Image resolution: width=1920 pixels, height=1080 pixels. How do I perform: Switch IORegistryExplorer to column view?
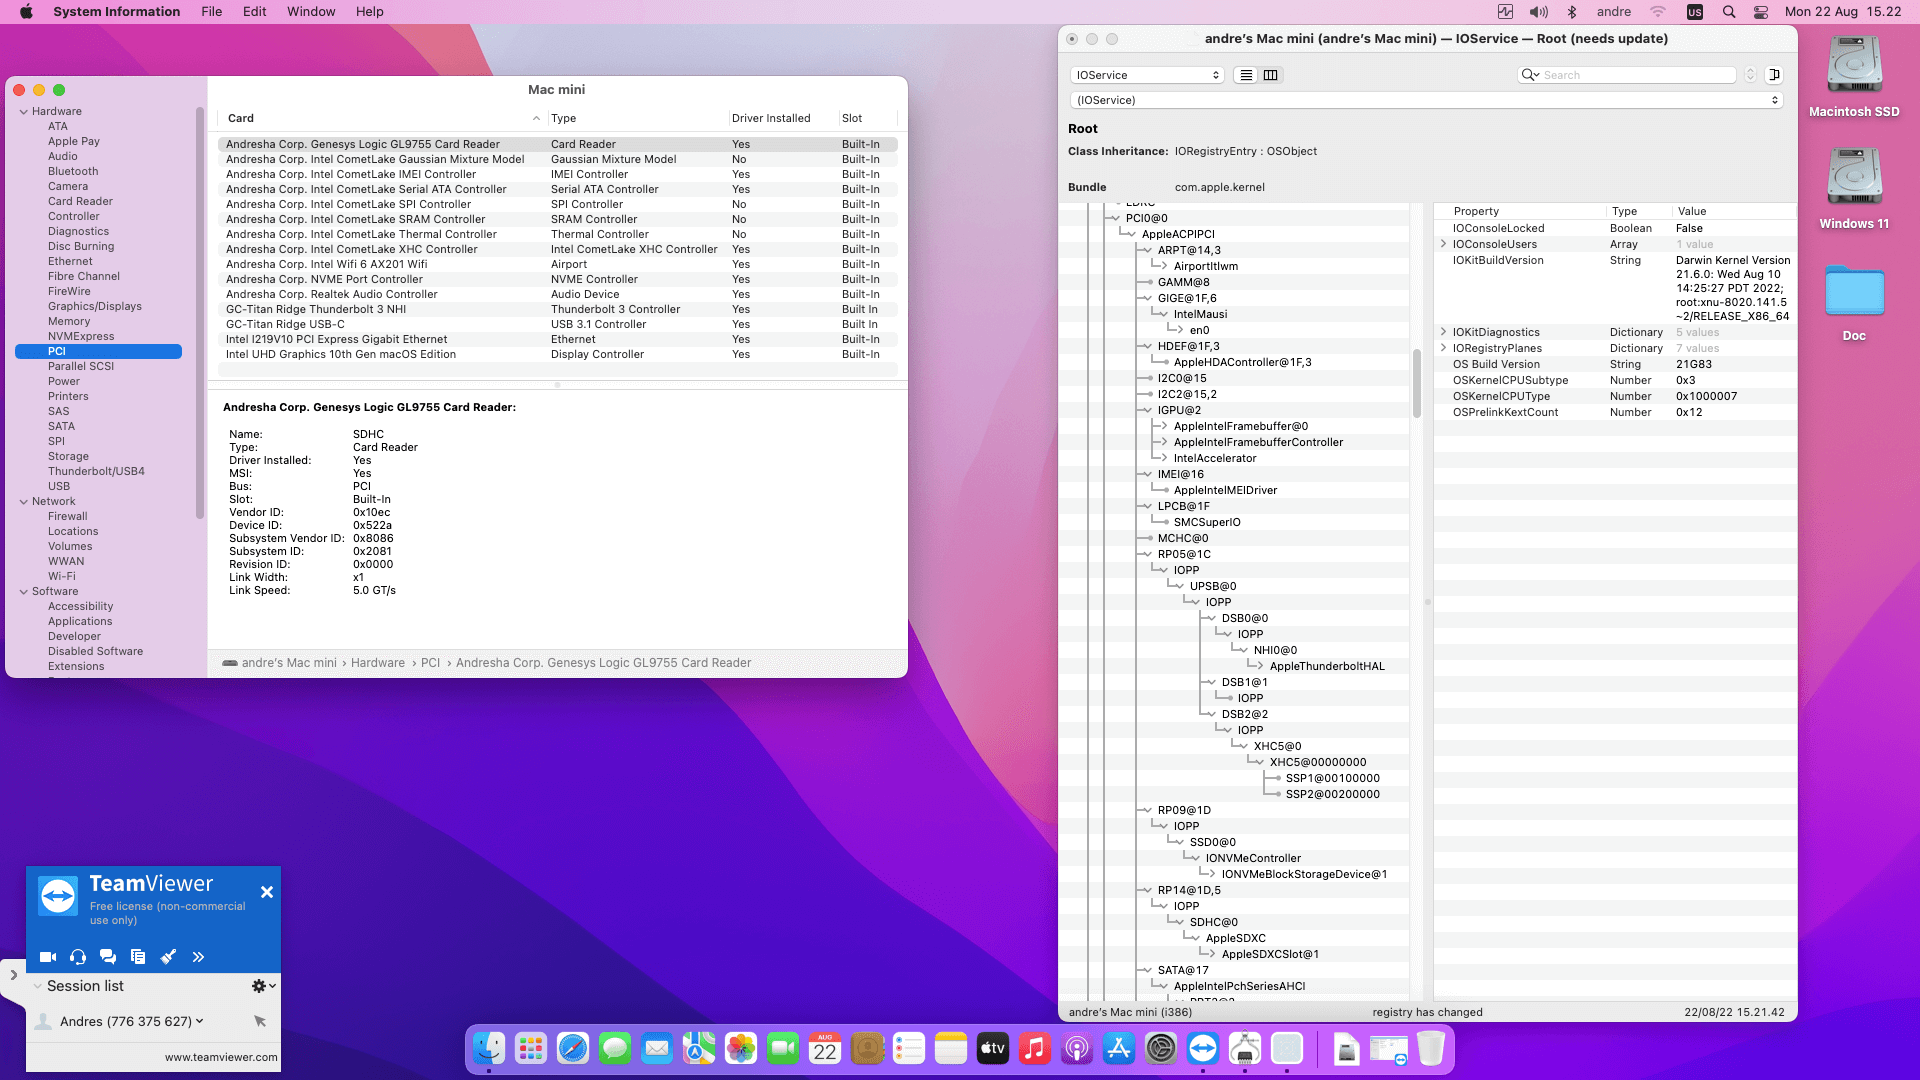[1271, 75]
